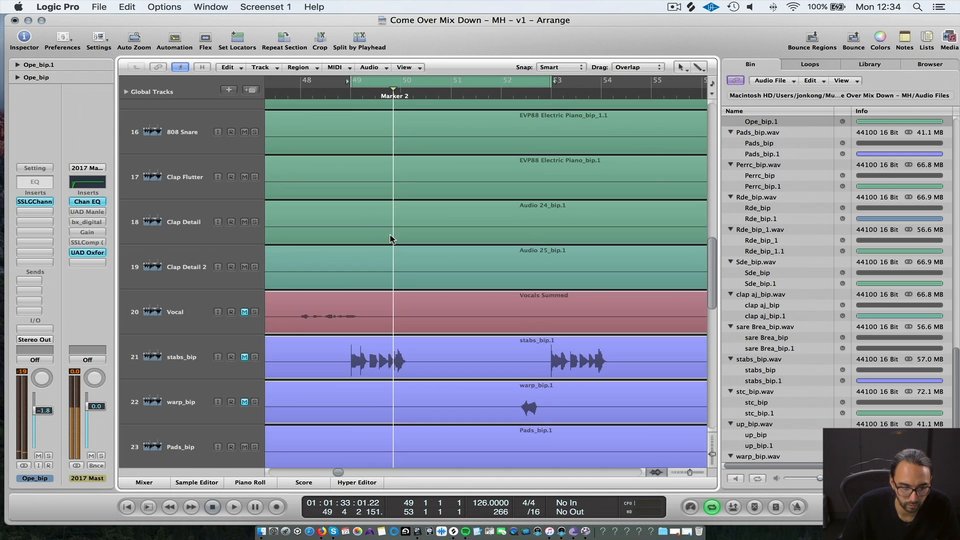Open the Snap dropdown set to Smart
960x540 pixels.
pyautogui.click(x=561, y=67)
